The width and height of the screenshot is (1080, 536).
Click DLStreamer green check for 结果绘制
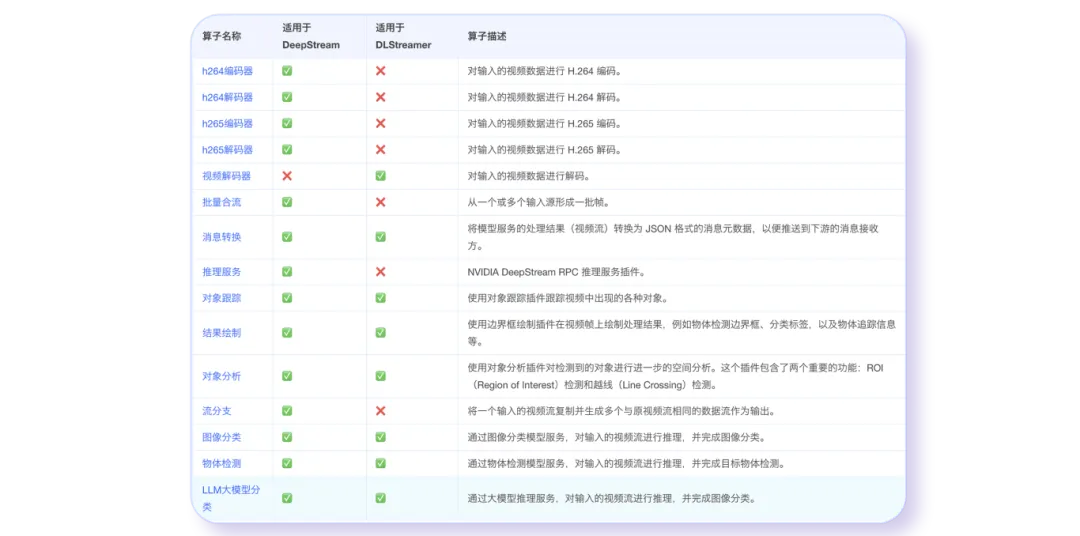tap(380, 333)
